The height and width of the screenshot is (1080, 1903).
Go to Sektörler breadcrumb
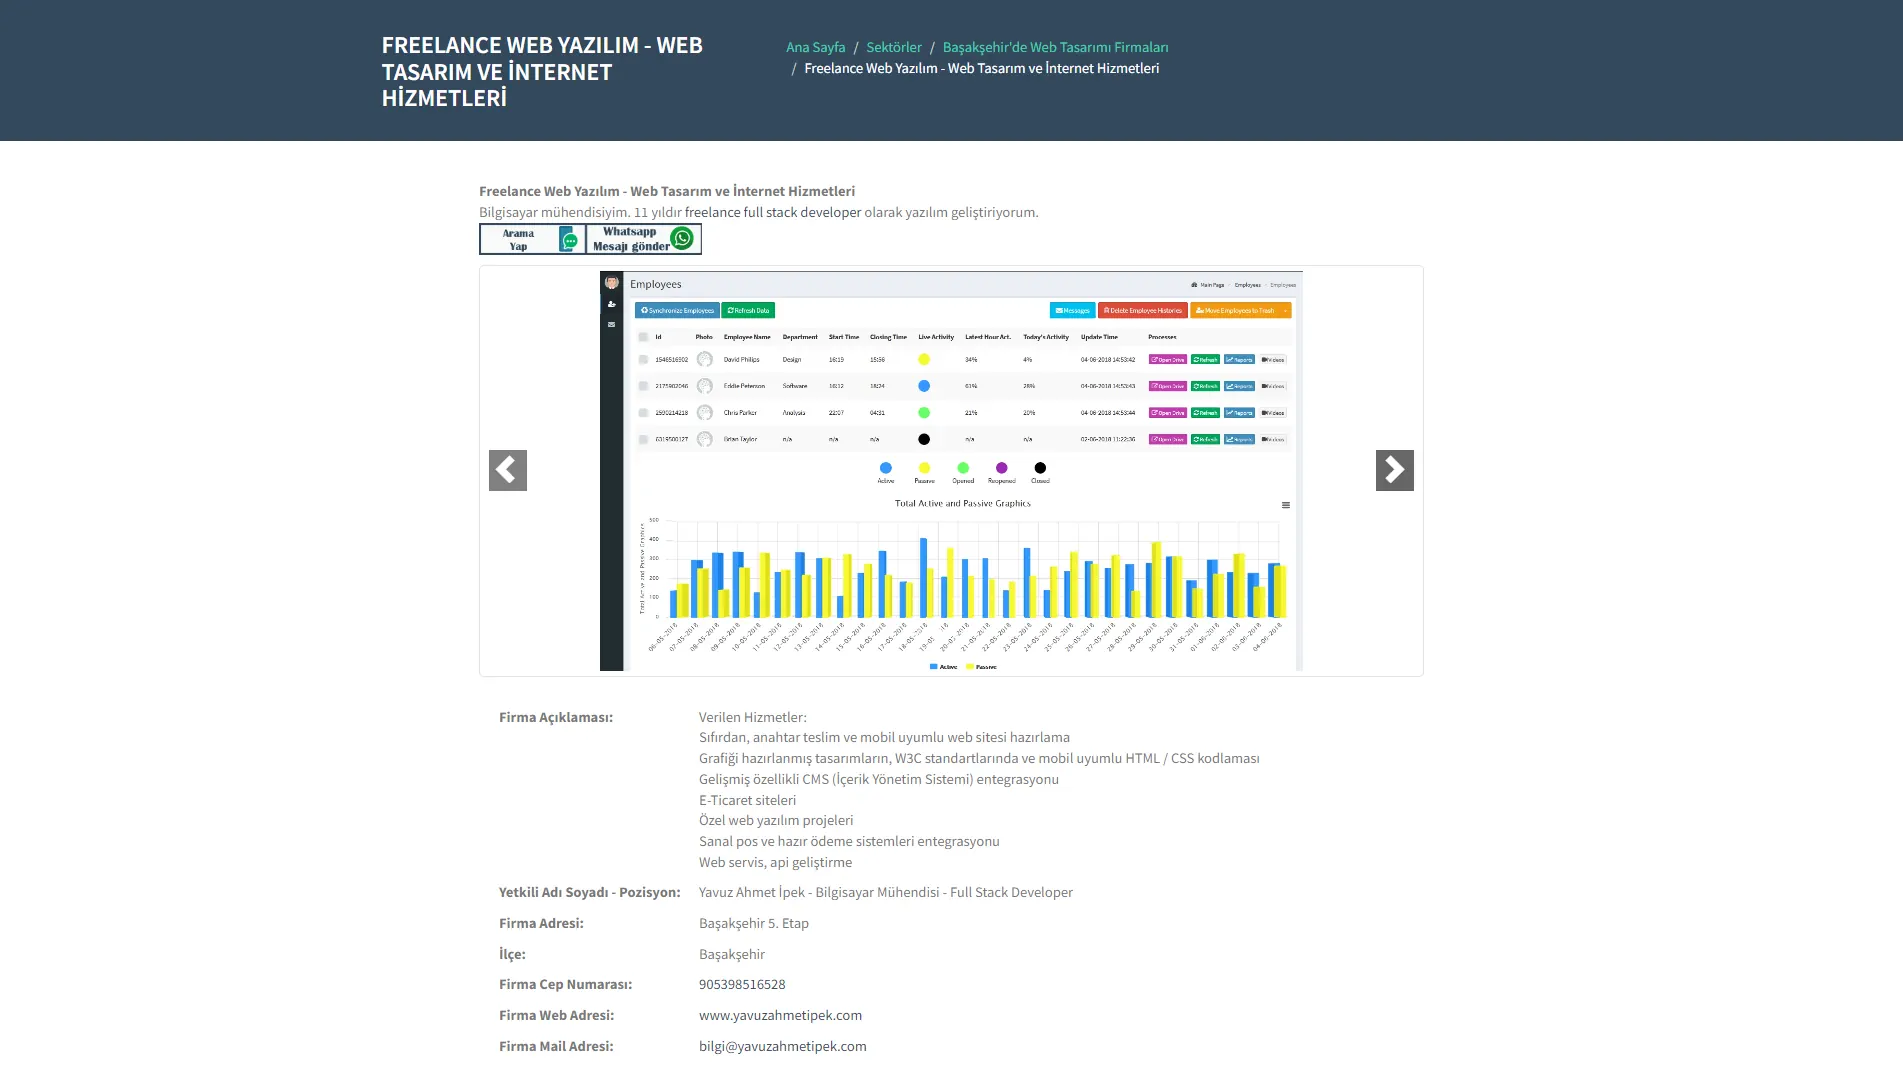tap(893, 47)
